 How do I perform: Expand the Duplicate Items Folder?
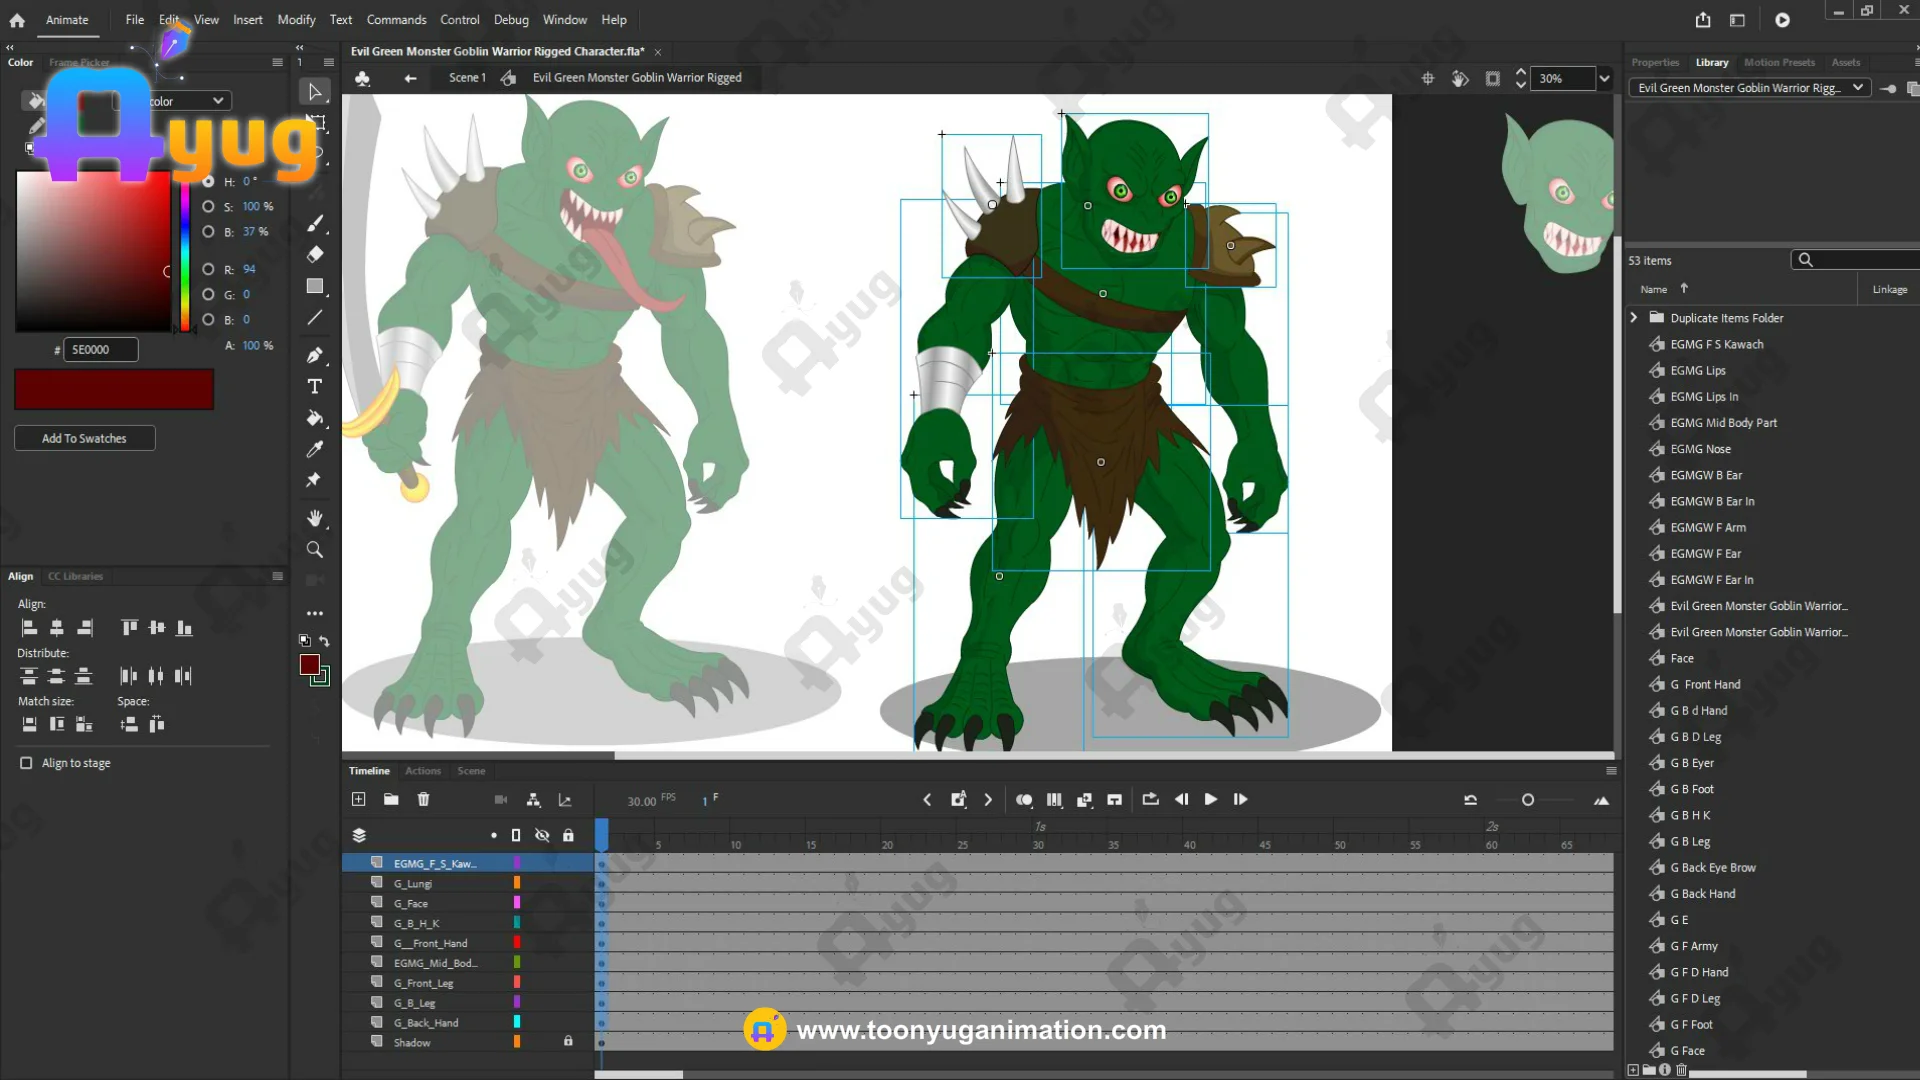click(1634, 318)
